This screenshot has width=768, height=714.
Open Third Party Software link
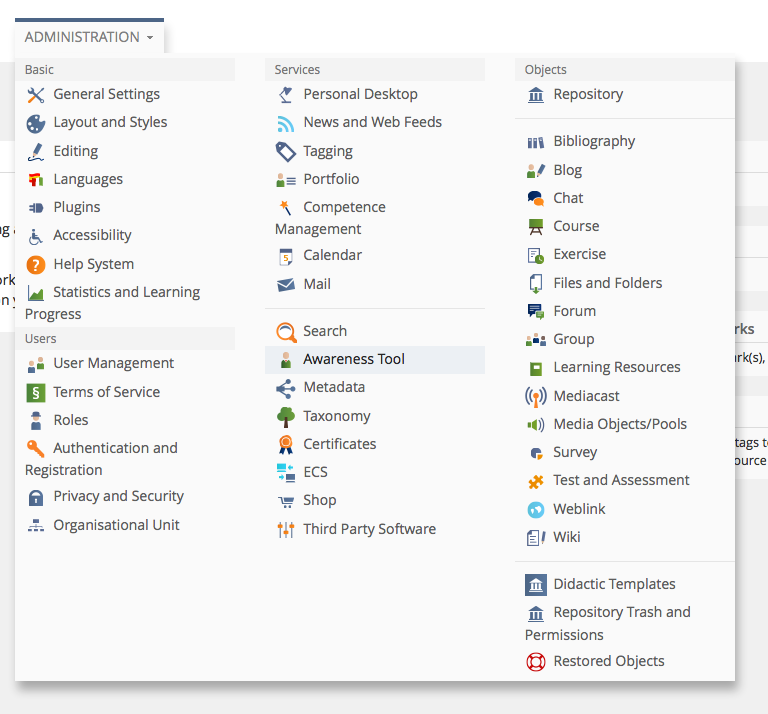369,529
